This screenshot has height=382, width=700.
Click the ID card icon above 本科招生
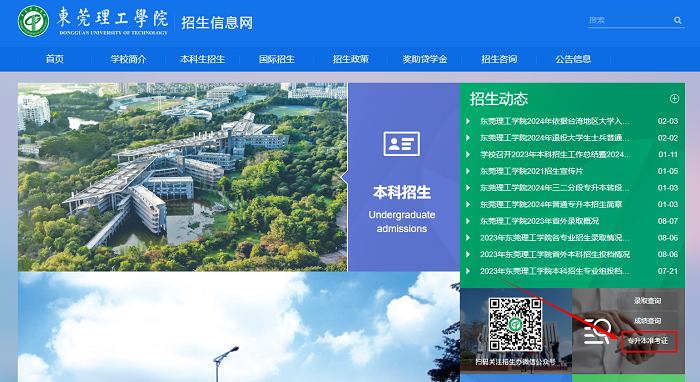[402, 144]
